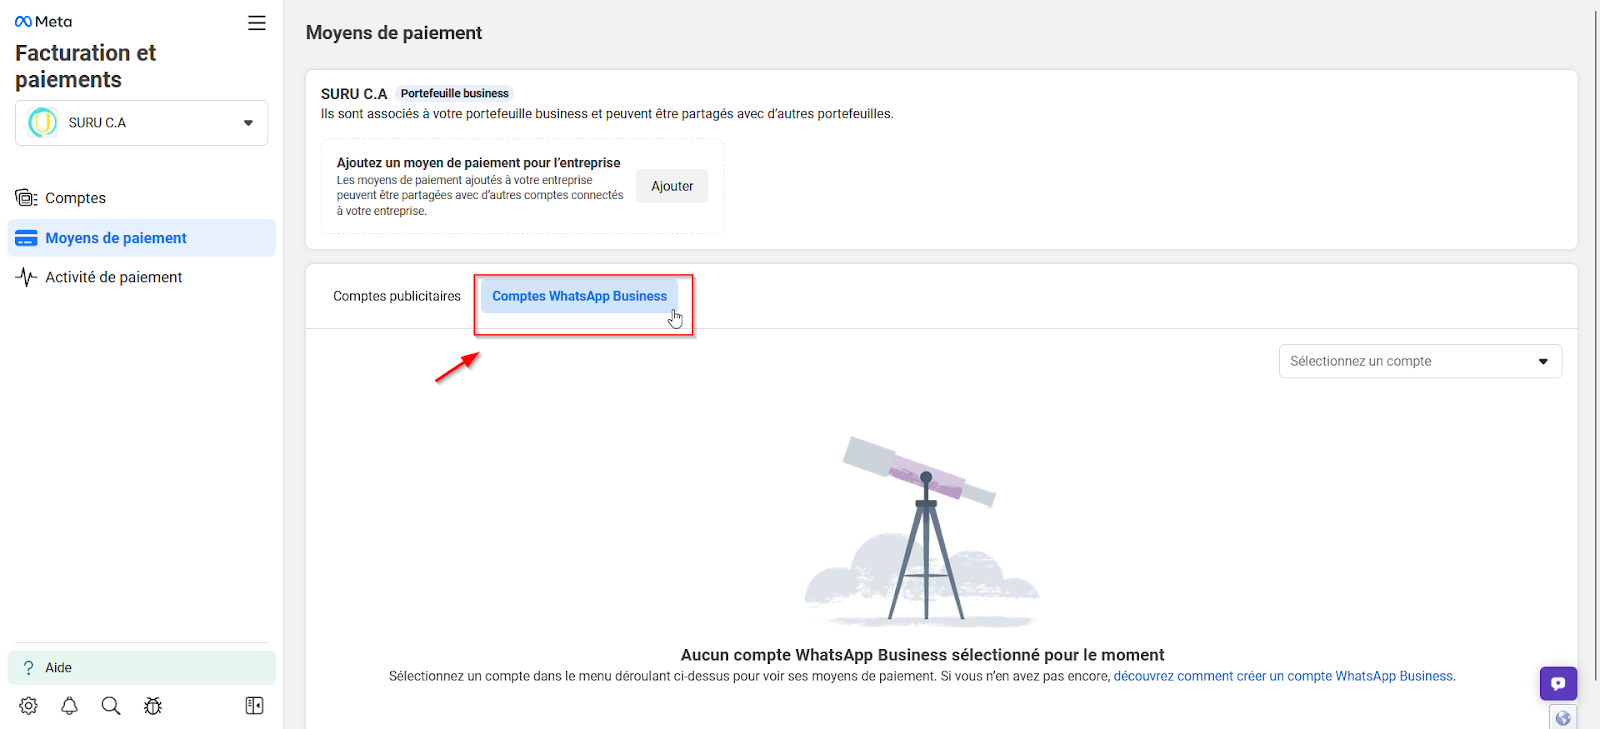Click the purple chat feedback button
The width and height of the screenshot is (1600, 729).
tap(1558, 684)
